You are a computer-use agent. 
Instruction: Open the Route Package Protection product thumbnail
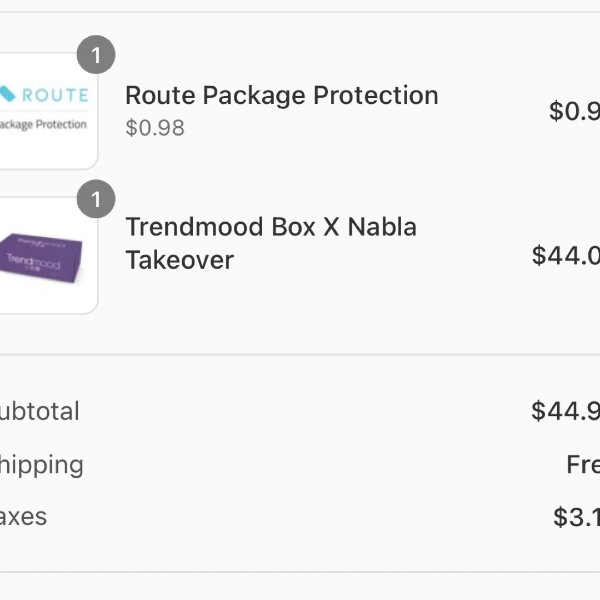pyautogui.click(x=48, y=111)
